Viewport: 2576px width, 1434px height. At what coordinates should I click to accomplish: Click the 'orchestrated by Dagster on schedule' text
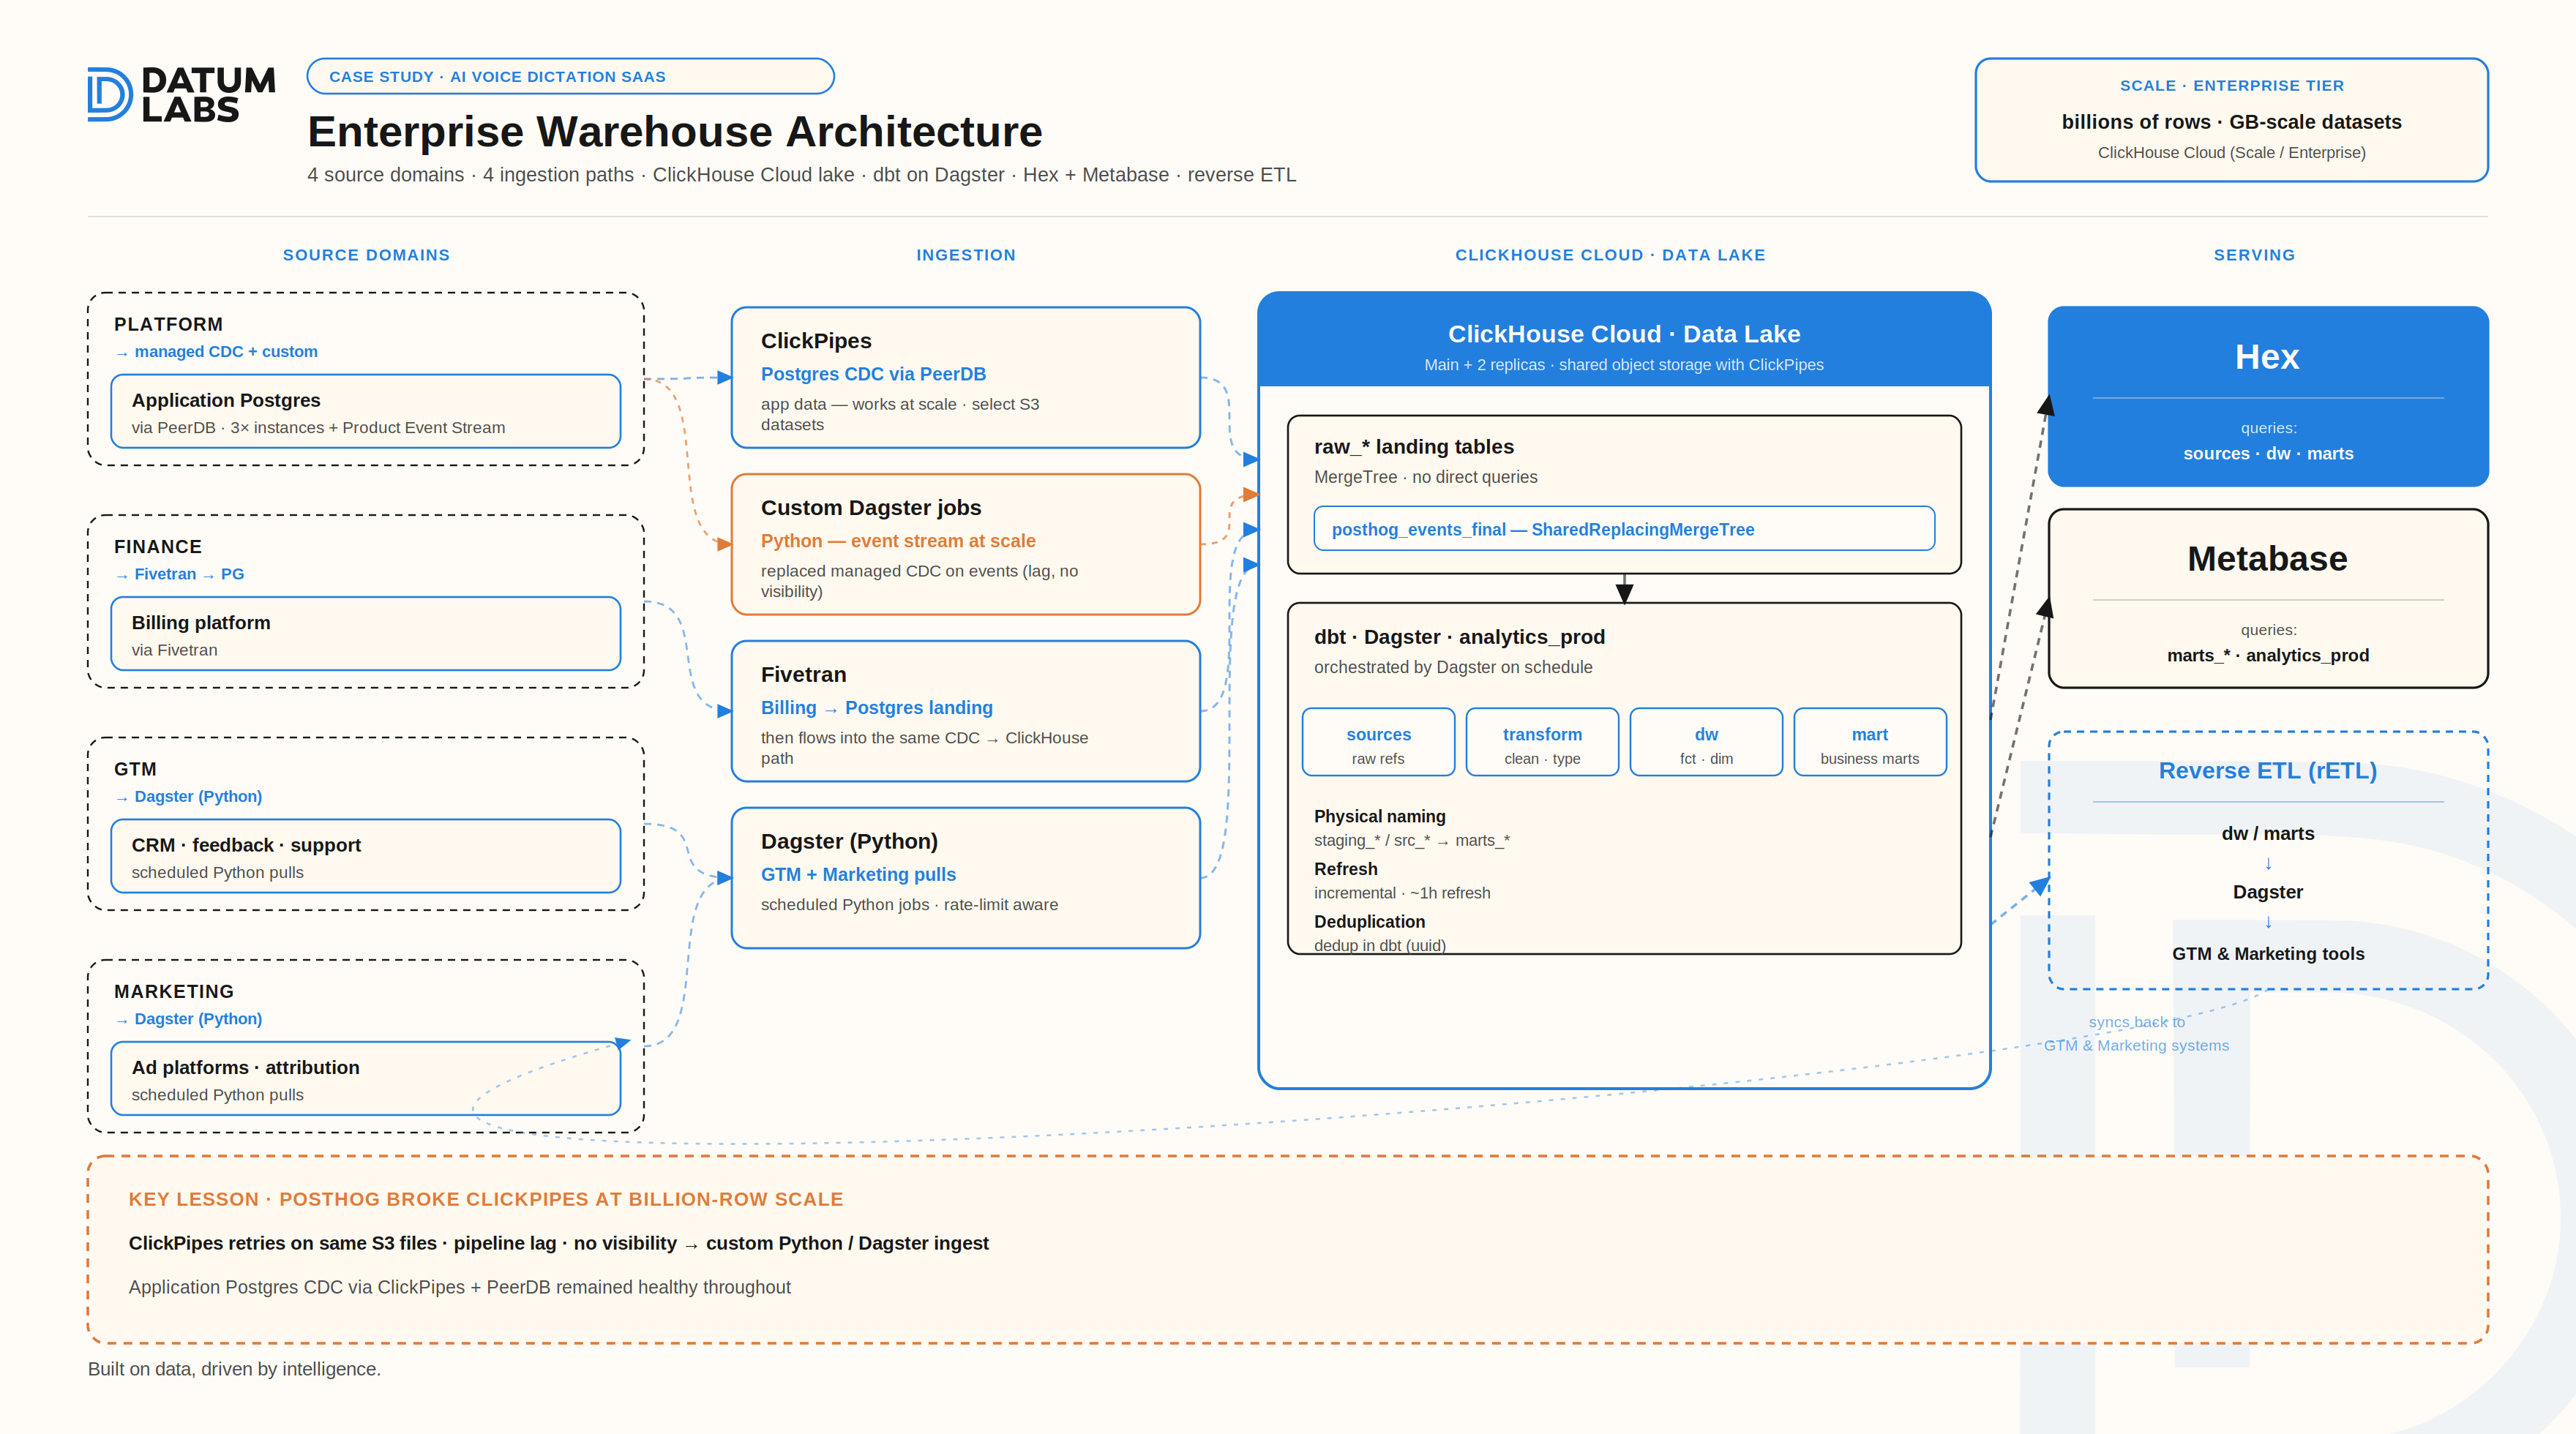[x=1453, y=667]
